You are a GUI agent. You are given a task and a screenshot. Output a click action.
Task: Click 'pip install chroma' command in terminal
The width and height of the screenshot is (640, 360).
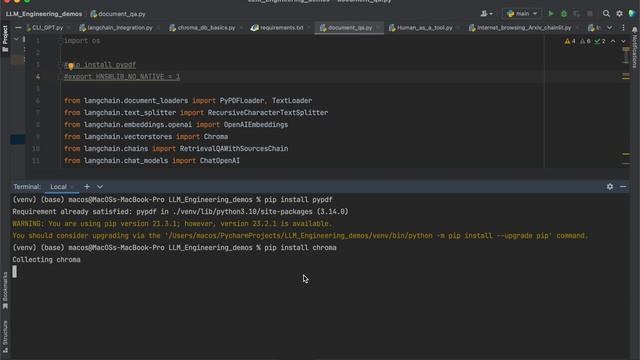(300, 248)
